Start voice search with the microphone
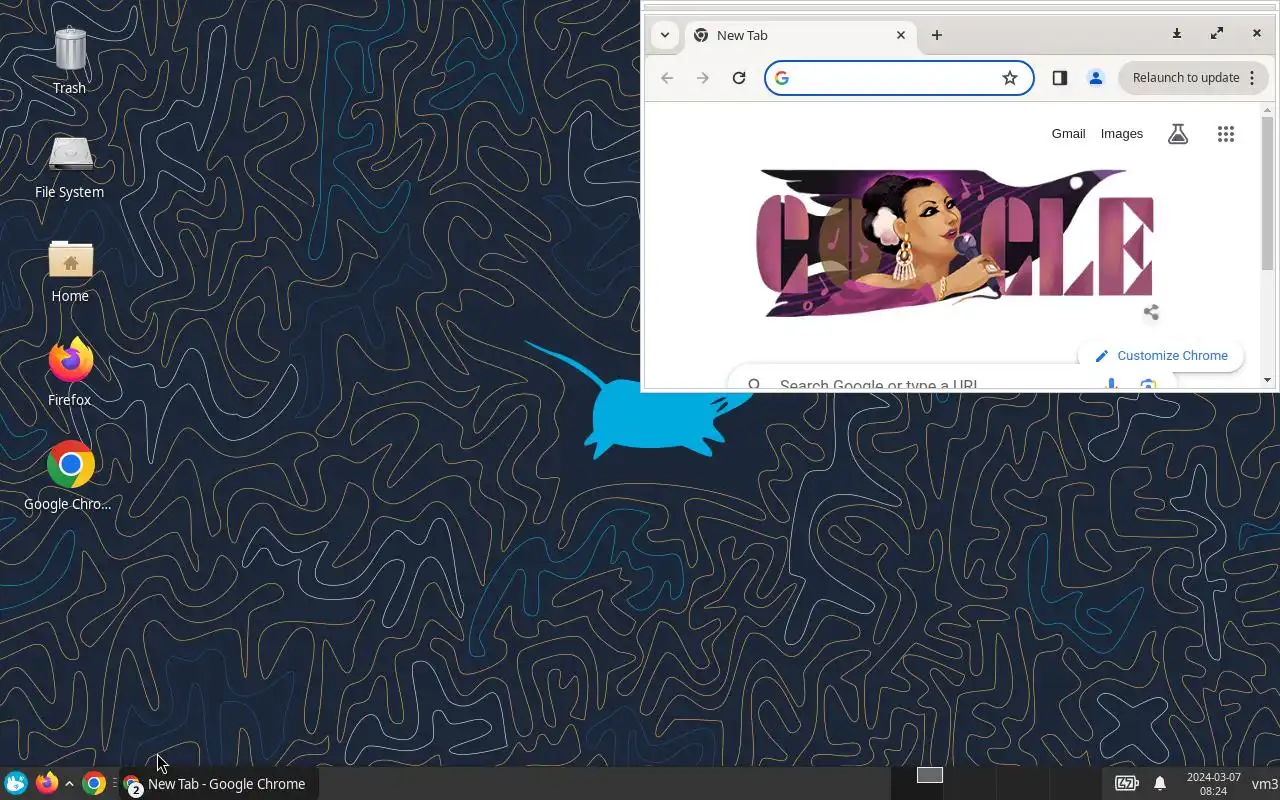The image size is (1280, 800). click(x=1111, y=384)
